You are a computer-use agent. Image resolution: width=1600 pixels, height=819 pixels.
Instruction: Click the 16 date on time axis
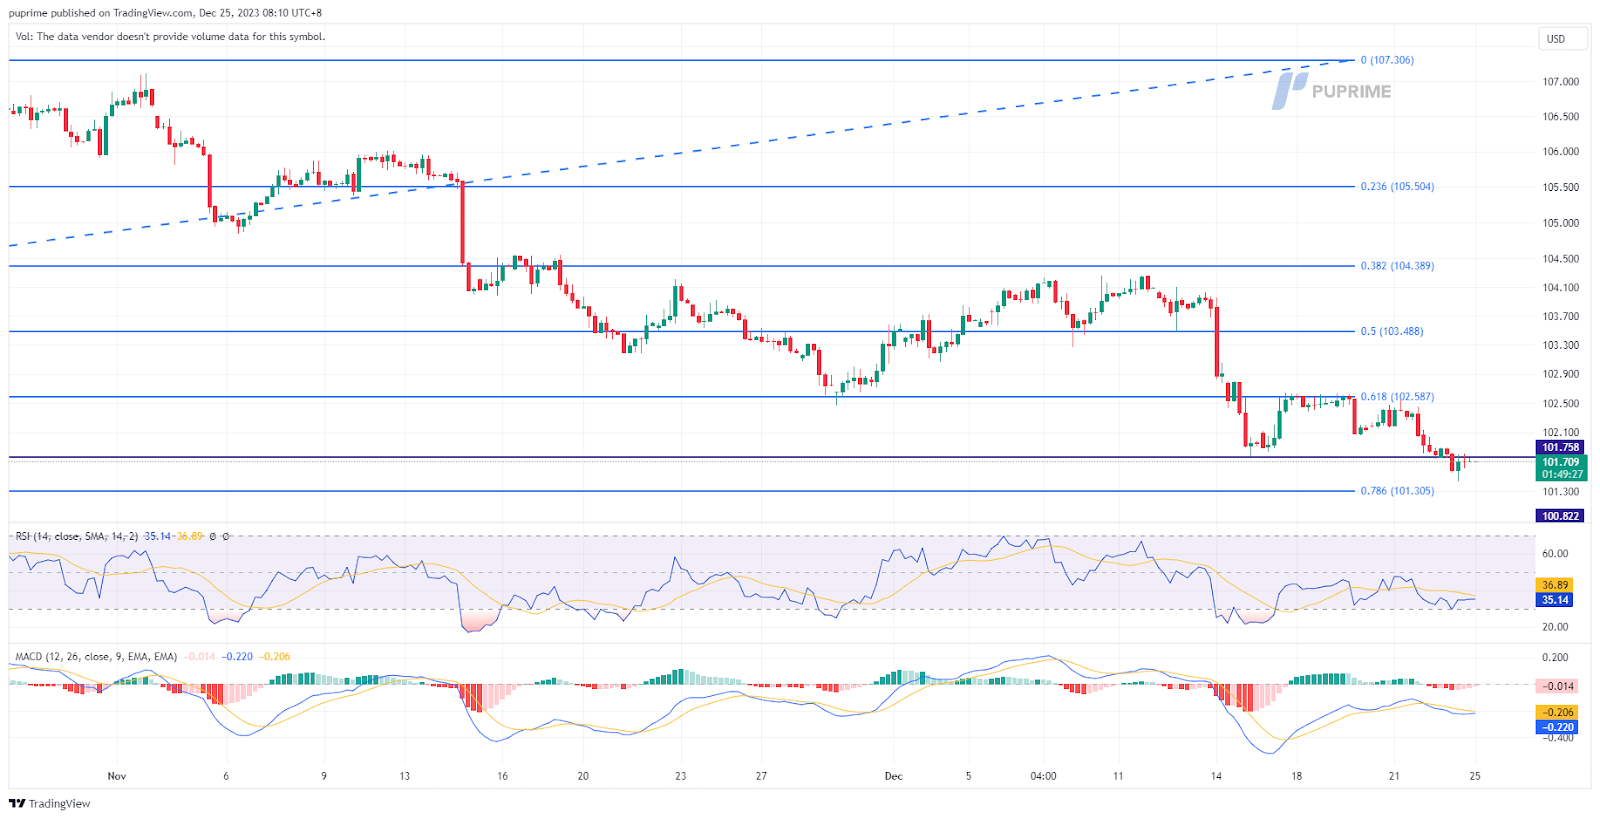click(x=502, y=776)
